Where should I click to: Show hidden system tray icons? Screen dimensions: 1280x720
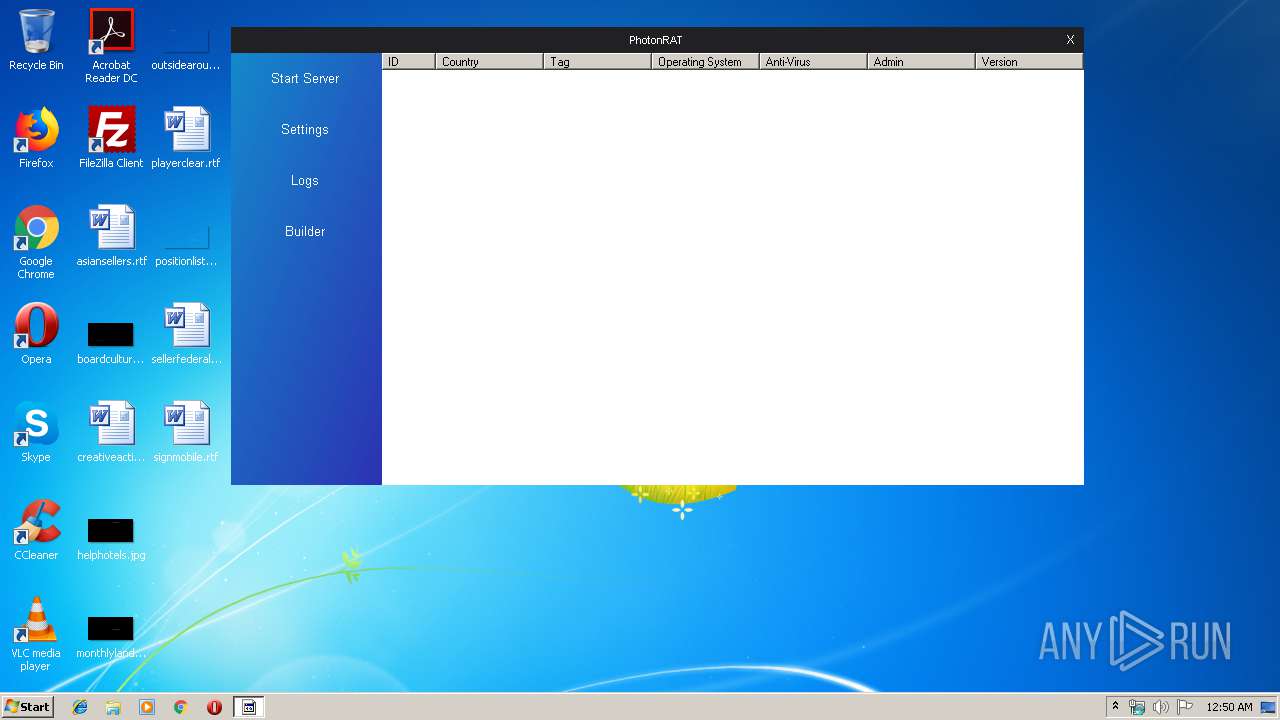[1116, 707]
